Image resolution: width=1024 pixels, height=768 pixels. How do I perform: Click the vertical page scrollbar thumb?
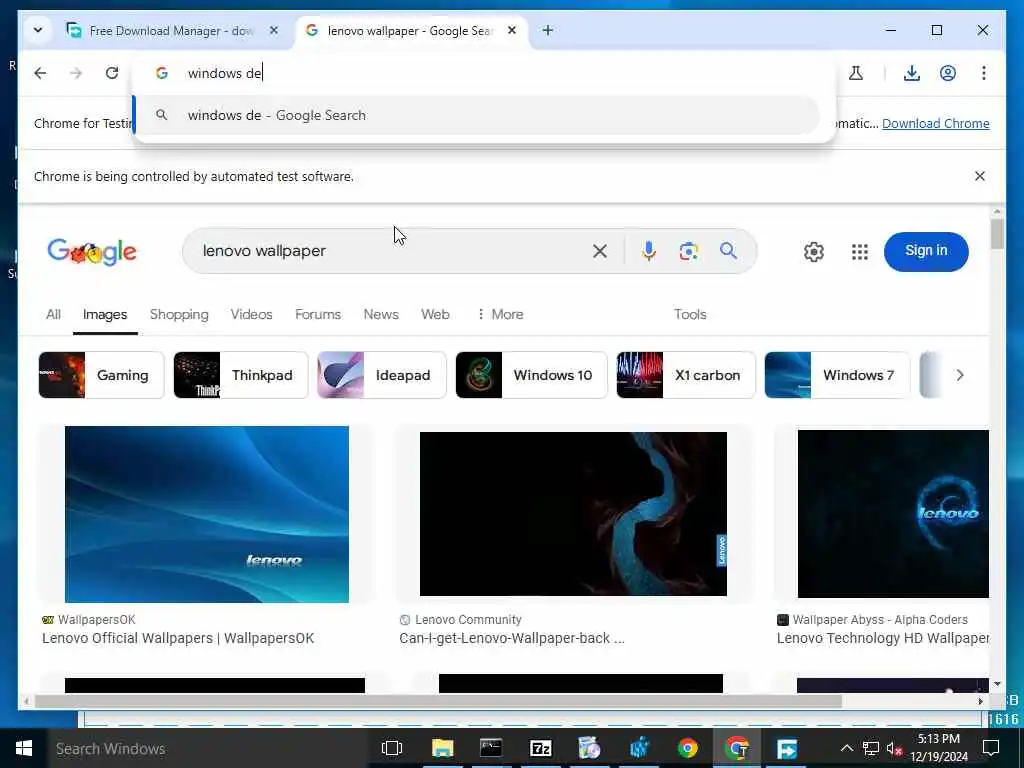point(997,234)
